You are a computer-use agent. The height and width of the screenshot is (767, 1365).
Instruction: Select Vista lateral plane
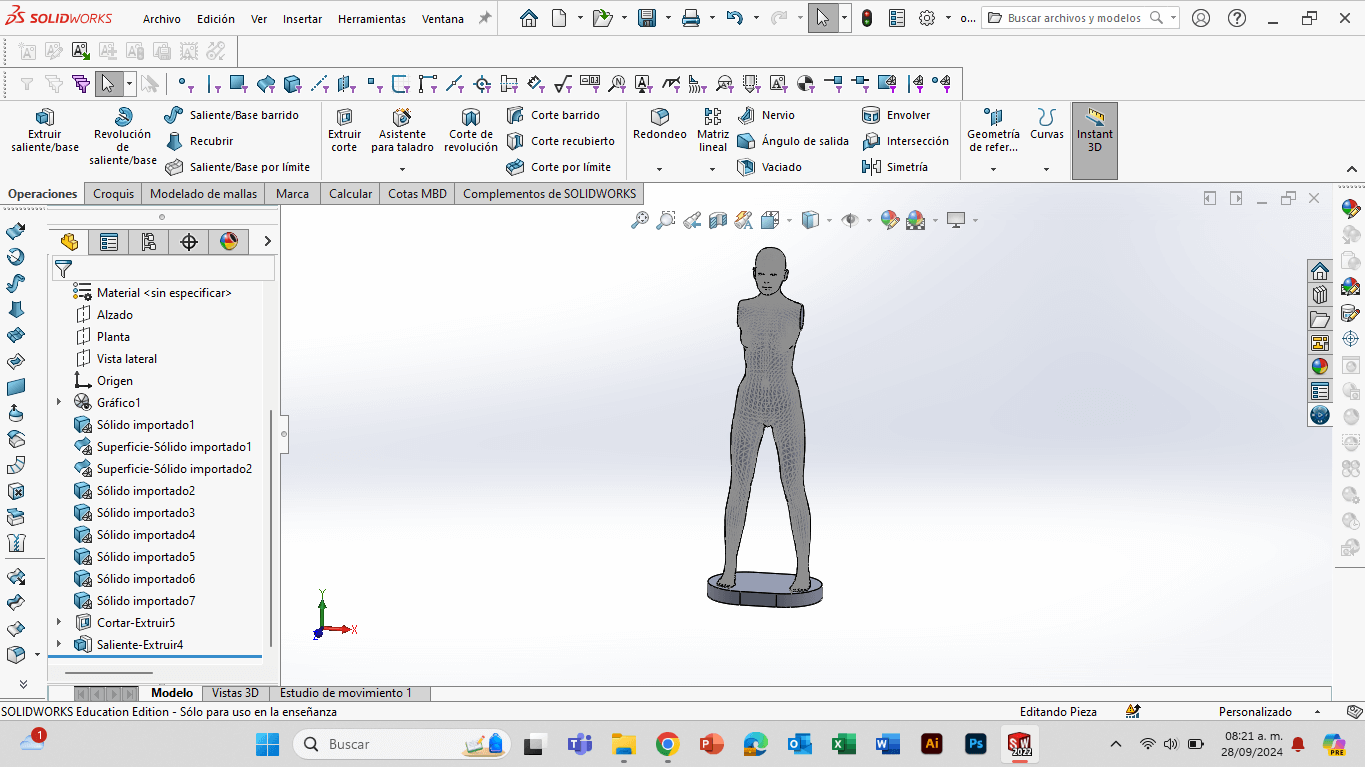click(127, 359)
